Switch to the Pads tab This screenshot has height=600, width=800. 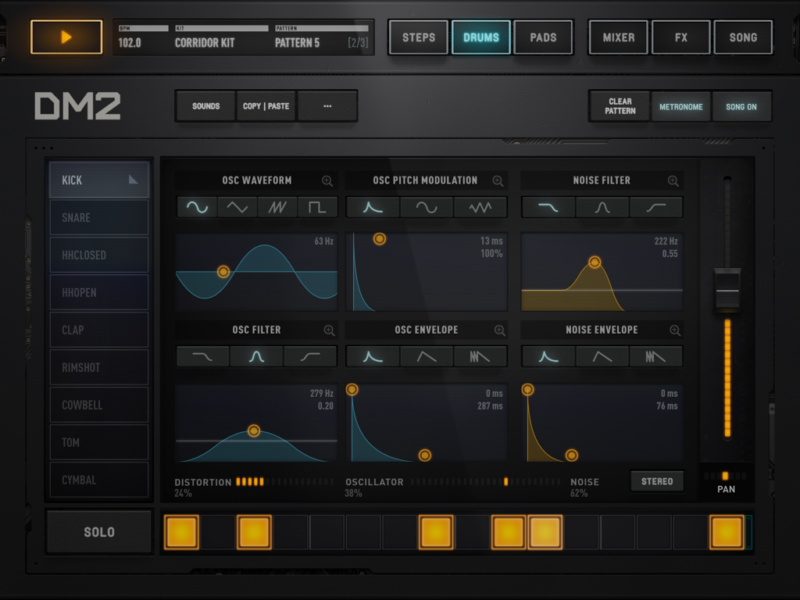point(543,38)
